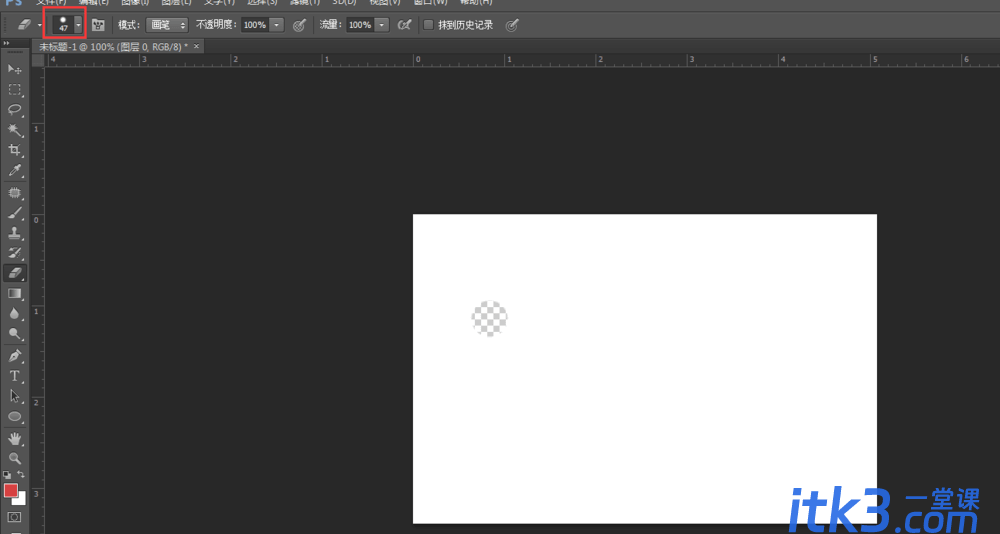This screenshot has height=534, width=1000.
Task: Click the 流量 100% value field
Action: [x=360, y=25]
